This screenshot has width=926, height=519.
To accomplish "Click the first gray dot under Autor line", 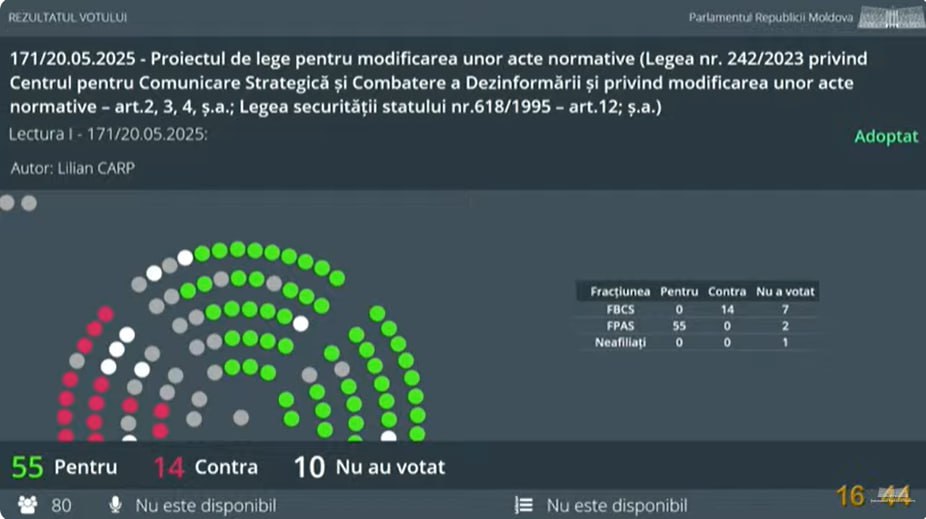I will [x=7, y=203].
